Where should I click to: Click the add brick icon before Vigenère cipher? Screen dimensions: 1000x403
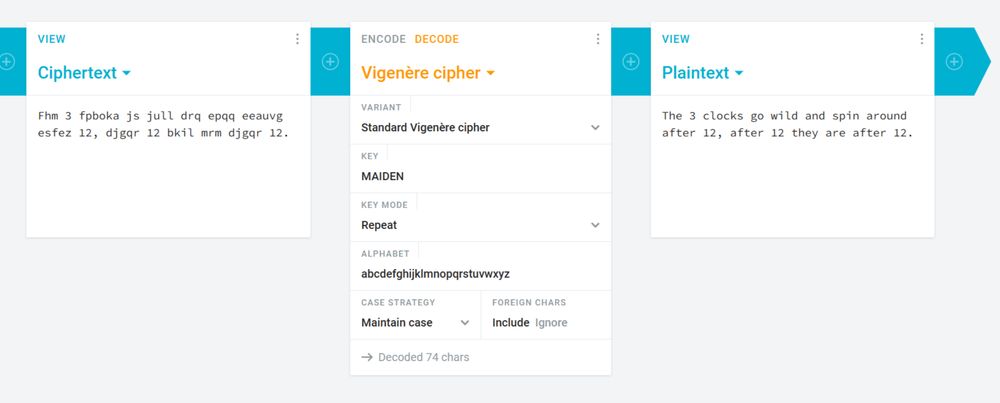(x=330, y=61)
